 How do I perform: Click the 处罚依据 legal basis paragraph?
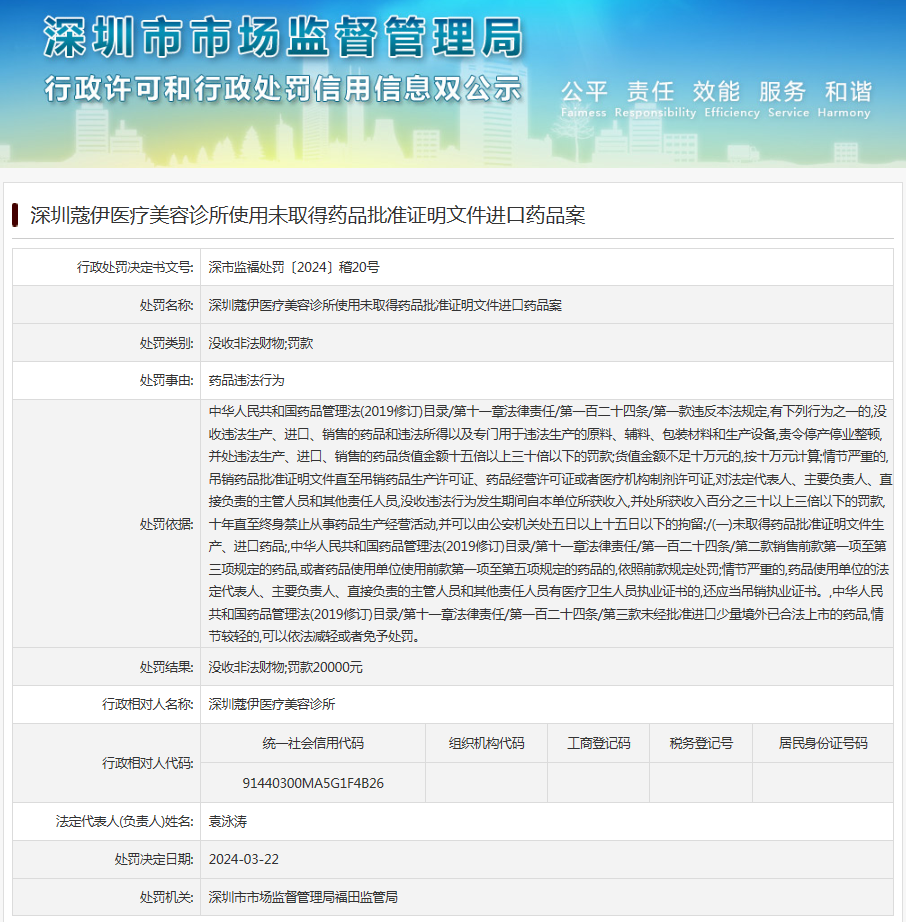(x=546, y=523)
